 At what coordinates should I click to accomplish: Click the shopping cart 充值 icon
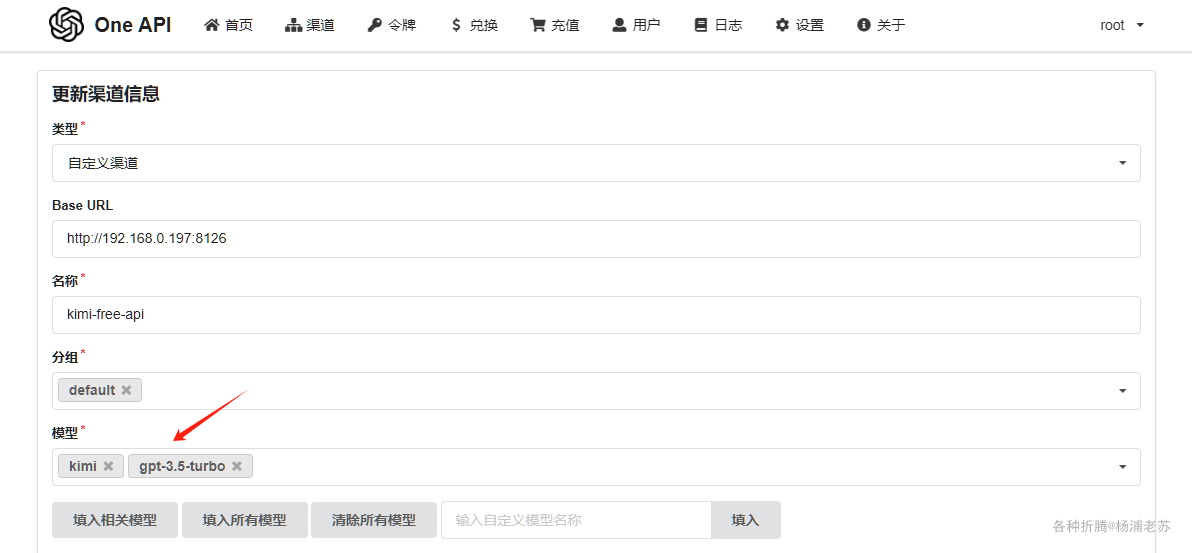coord(538,25)
